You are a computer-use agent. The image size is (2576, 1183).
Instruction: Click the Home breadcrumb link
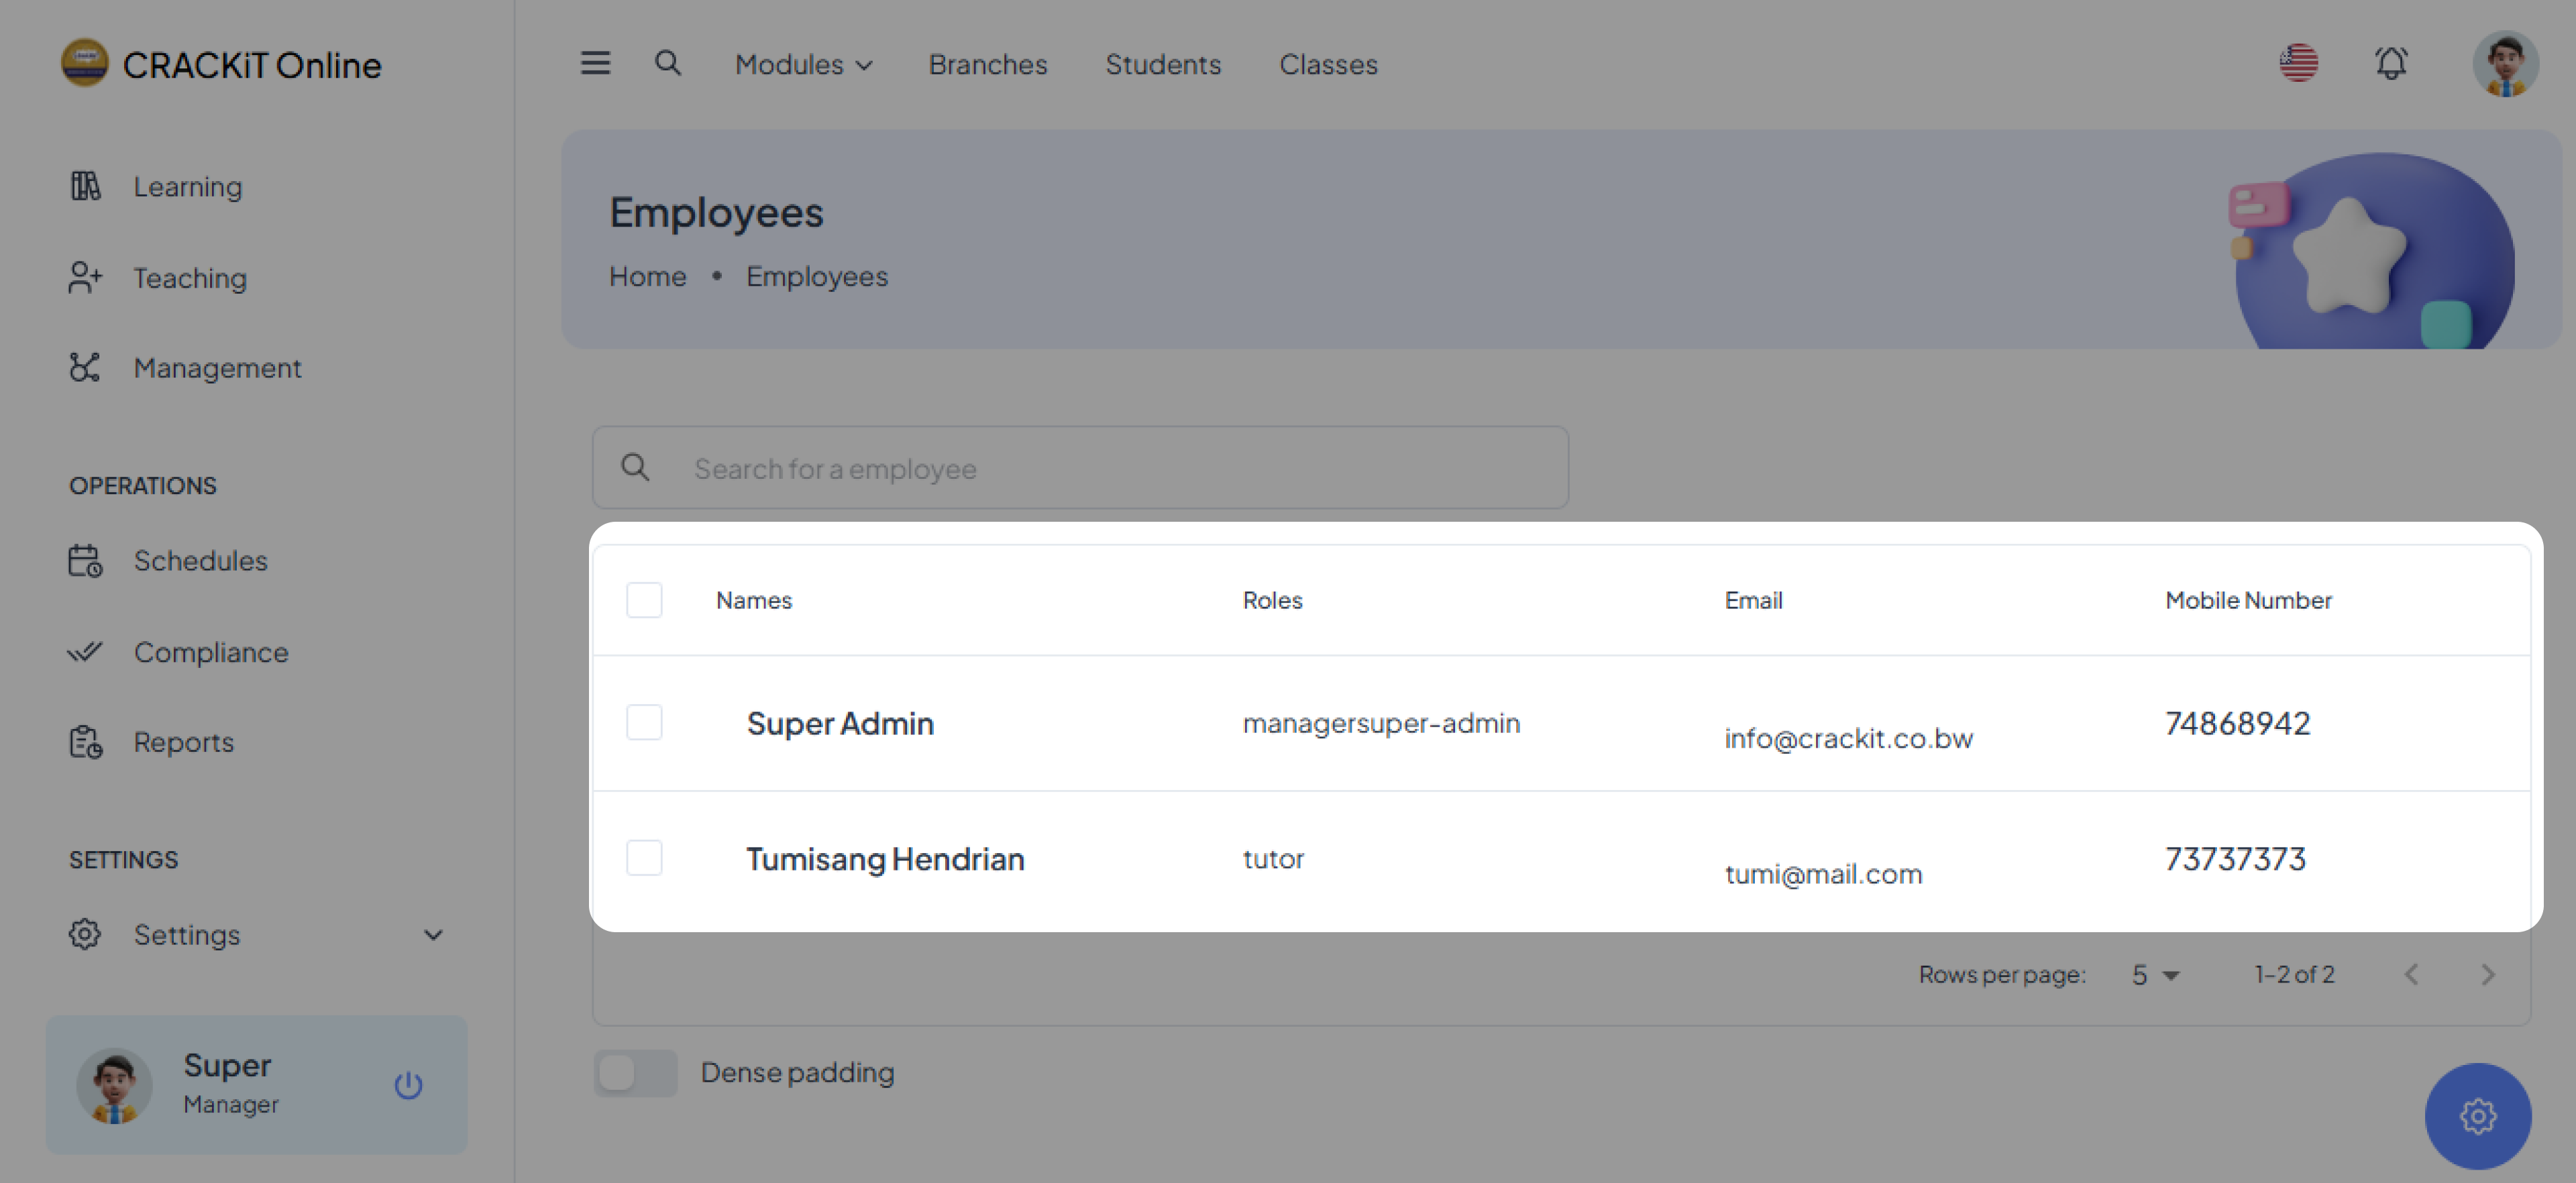pyautogui.click(x=647, y=277)
